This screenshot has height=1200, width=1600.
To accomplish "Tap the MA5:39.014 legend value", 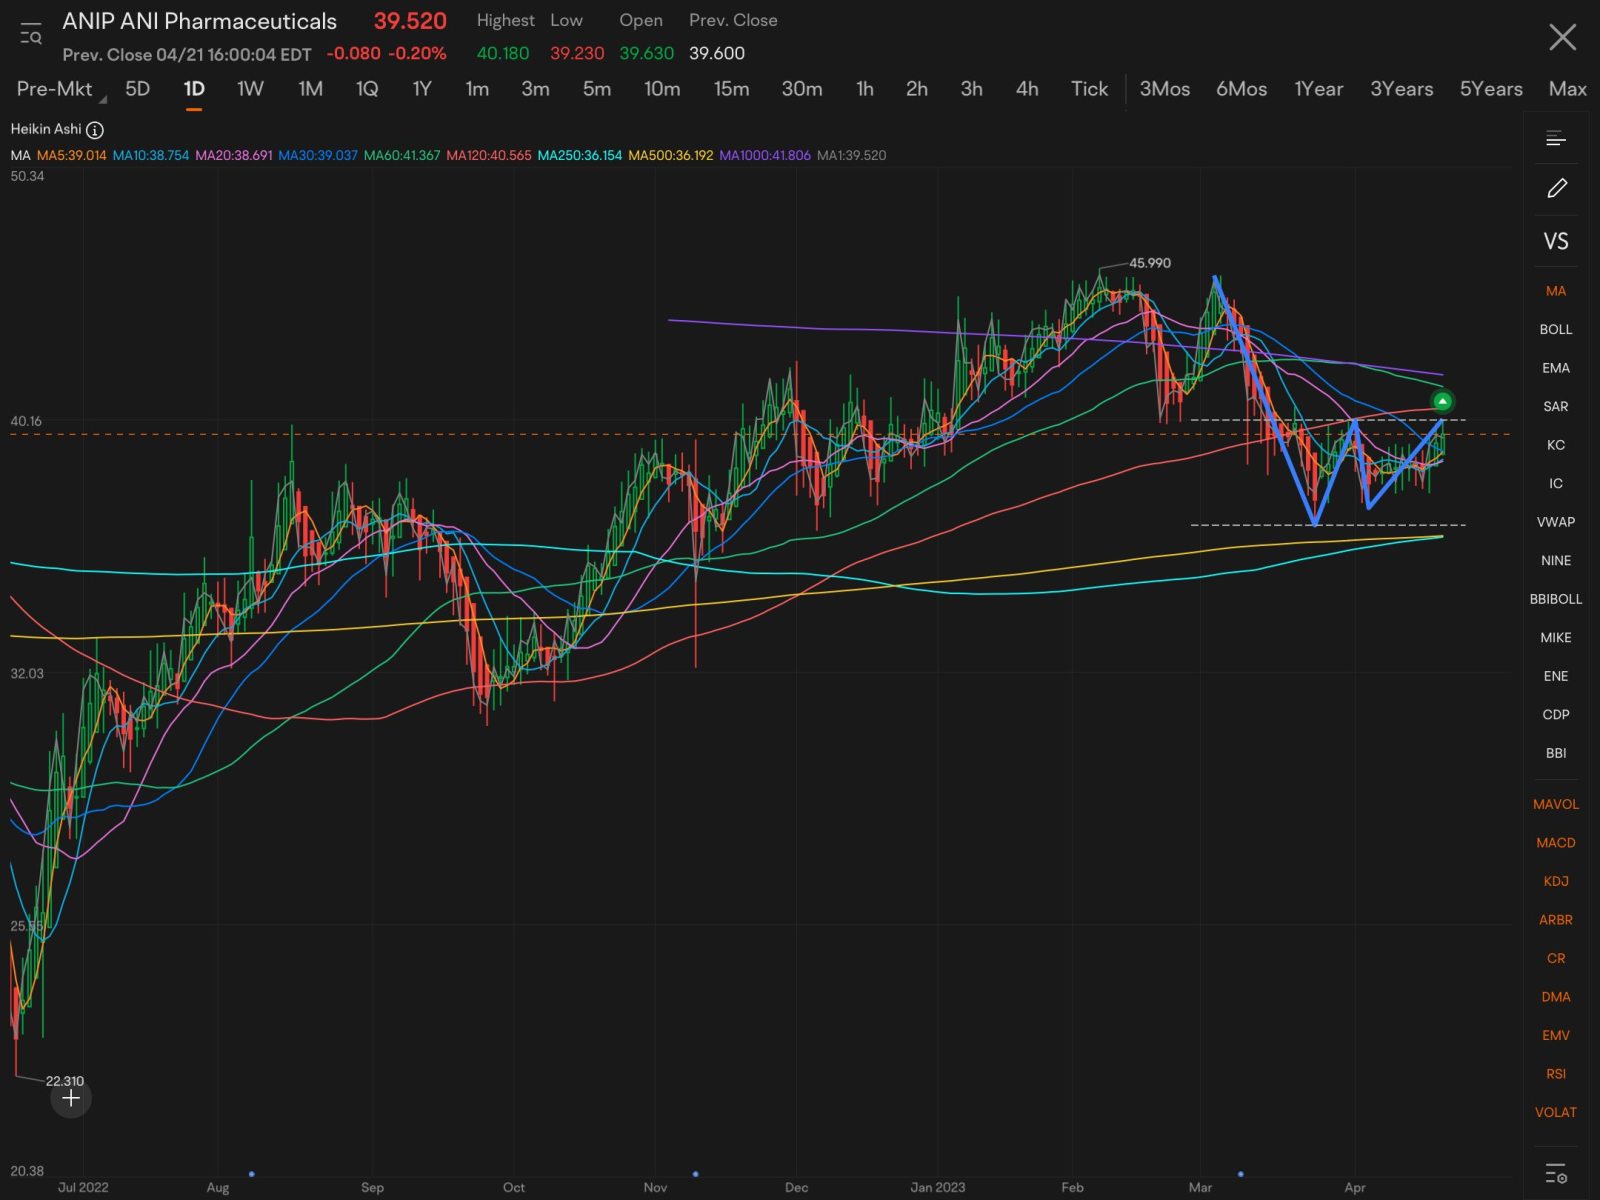I will (72, 155).
